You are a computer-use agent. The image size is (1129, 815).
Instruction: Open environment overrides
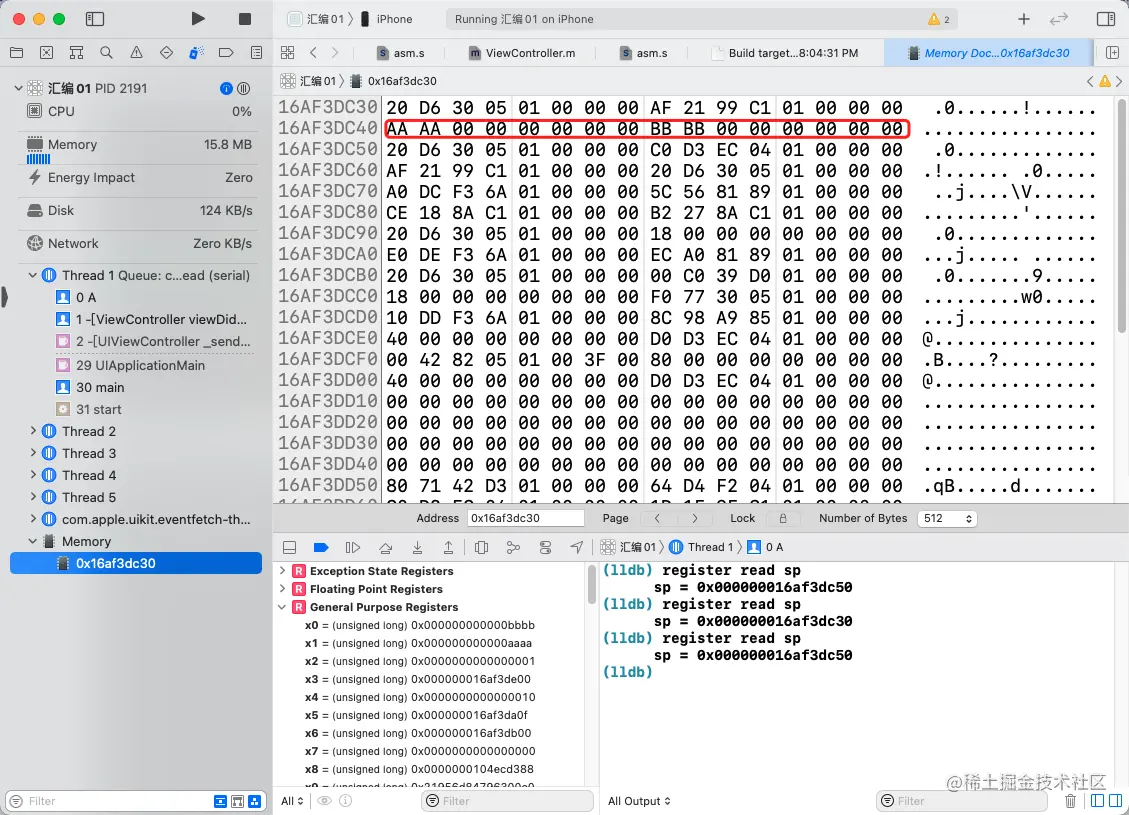click(545, 547)
